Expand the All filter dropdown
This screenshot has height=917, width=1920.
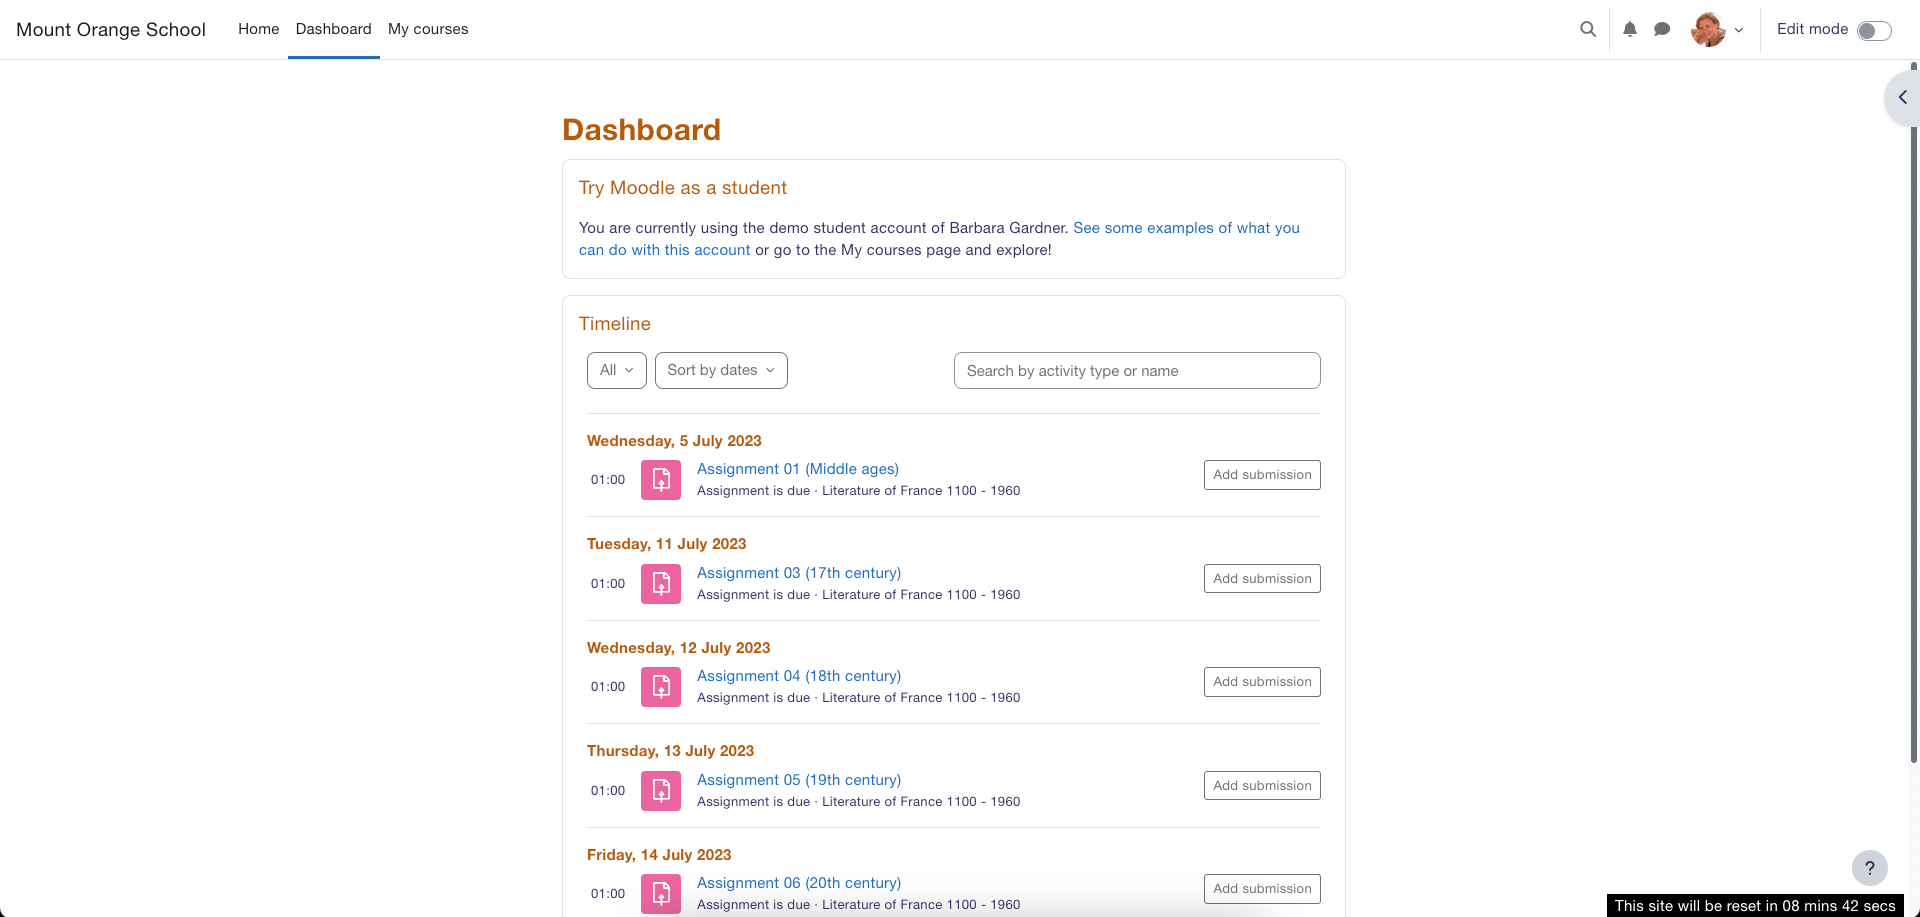[x=617, y=370]
